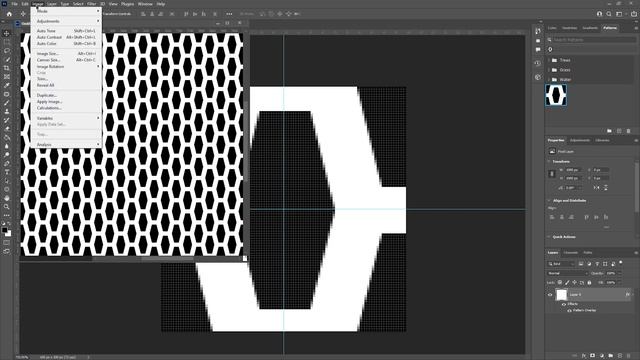The height and width of the screenshot is (360, 640).
Task: Toggle visibility of Layer 0
Action: tap(550, 295)
